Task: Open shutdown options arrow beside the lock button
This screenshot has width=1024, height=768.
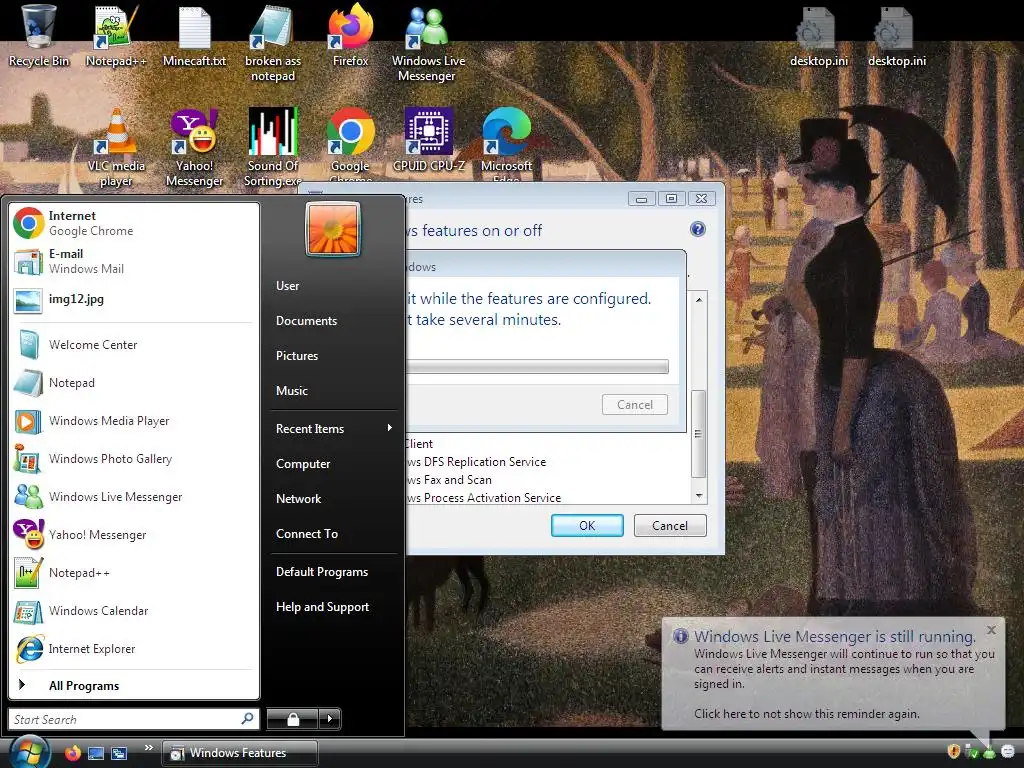Action: (x=330, y=719)
